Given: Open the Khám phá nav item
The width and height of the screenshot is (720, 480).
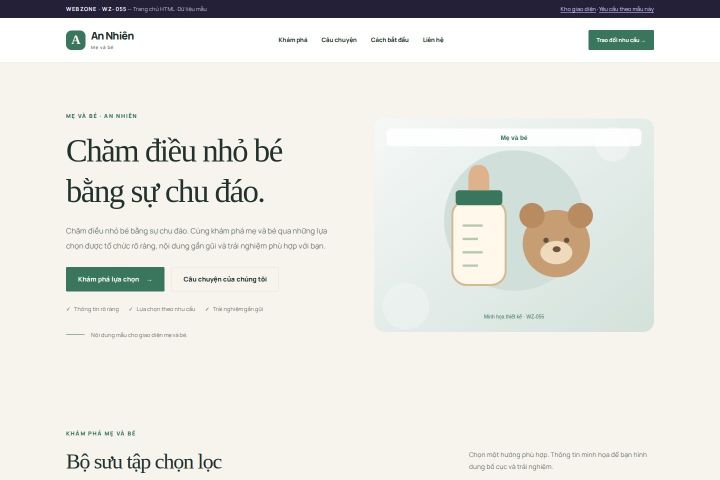Looking at the screenshot, I should [x=293, y=40].
